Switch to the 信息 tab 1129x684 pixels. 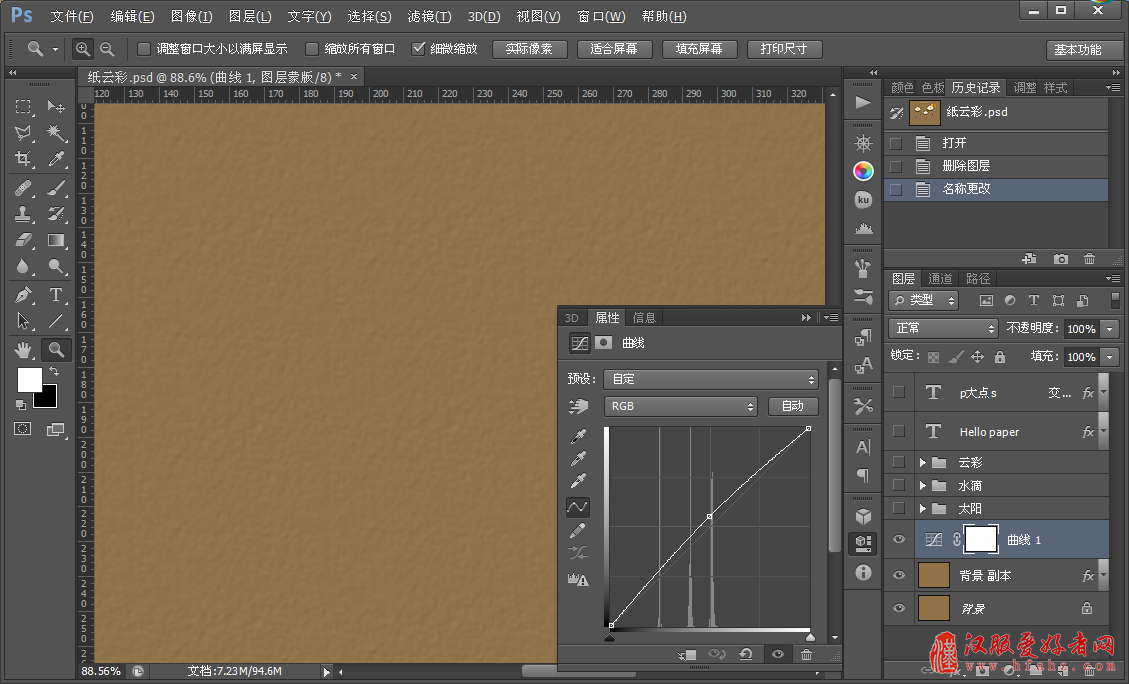644,318
